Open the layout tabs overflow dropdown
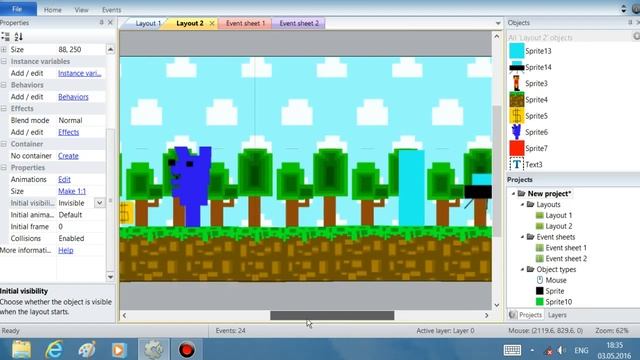Screen dimensions: 640x360 coord(498,23)
